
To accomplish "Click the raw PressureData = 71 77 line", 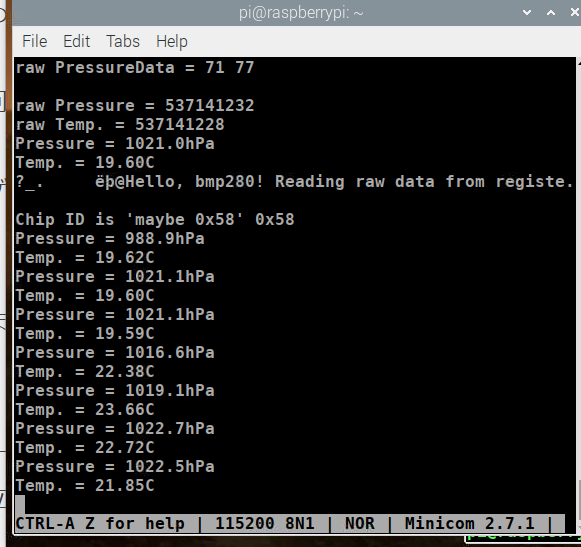I will point(135,68).
